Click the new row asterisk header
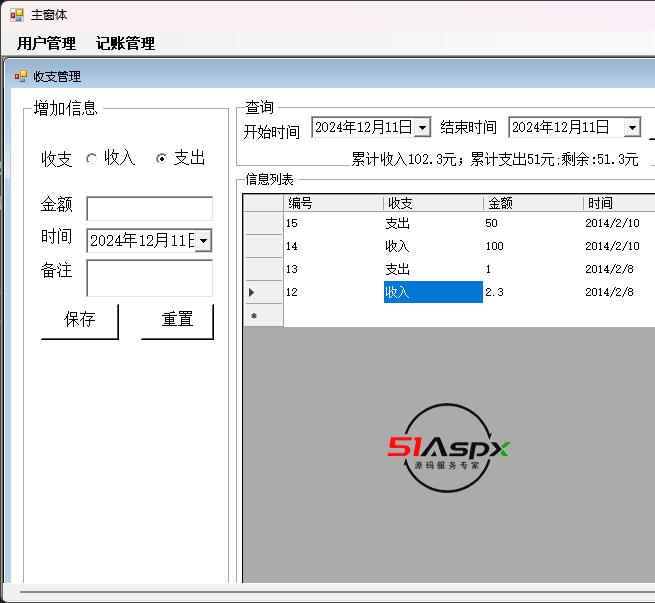Image resolution: width=655 pixels, height=603 pixels. pos(263,316)
